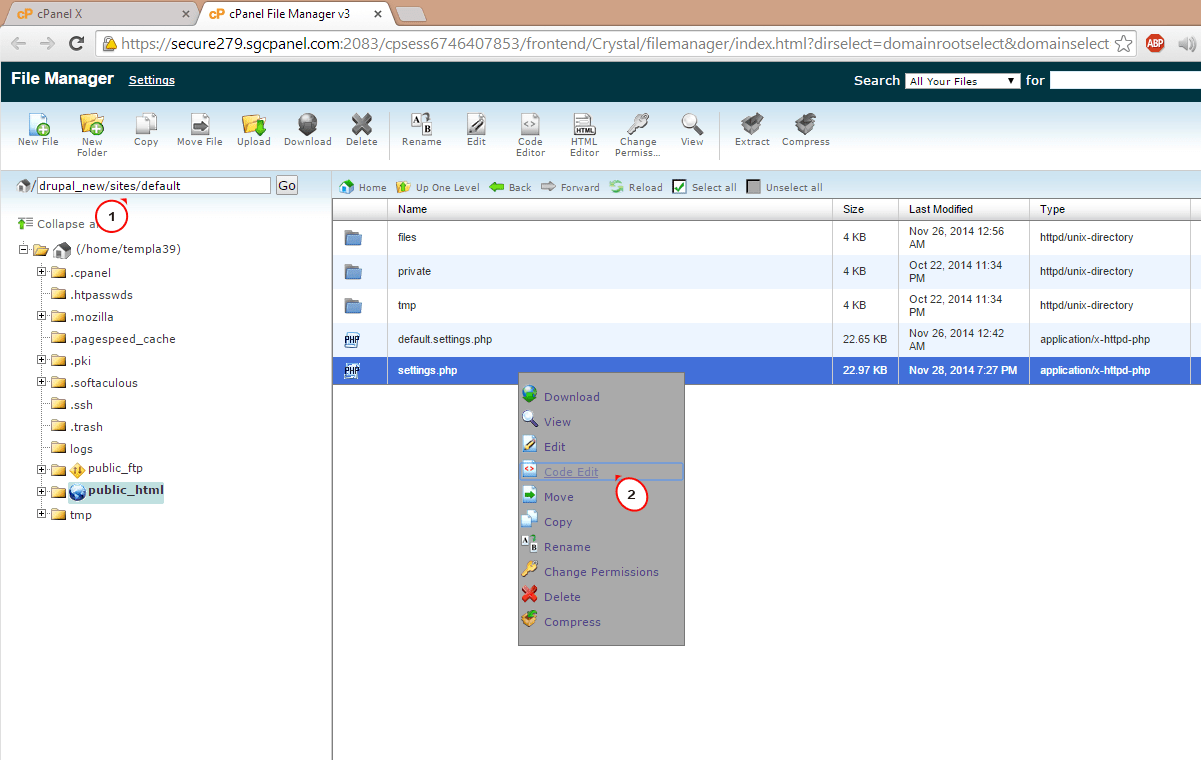Click Change Permissions key icon in toolbar
The width and height of the screenshot is (1201, 760).
click(x=638, y=124)
